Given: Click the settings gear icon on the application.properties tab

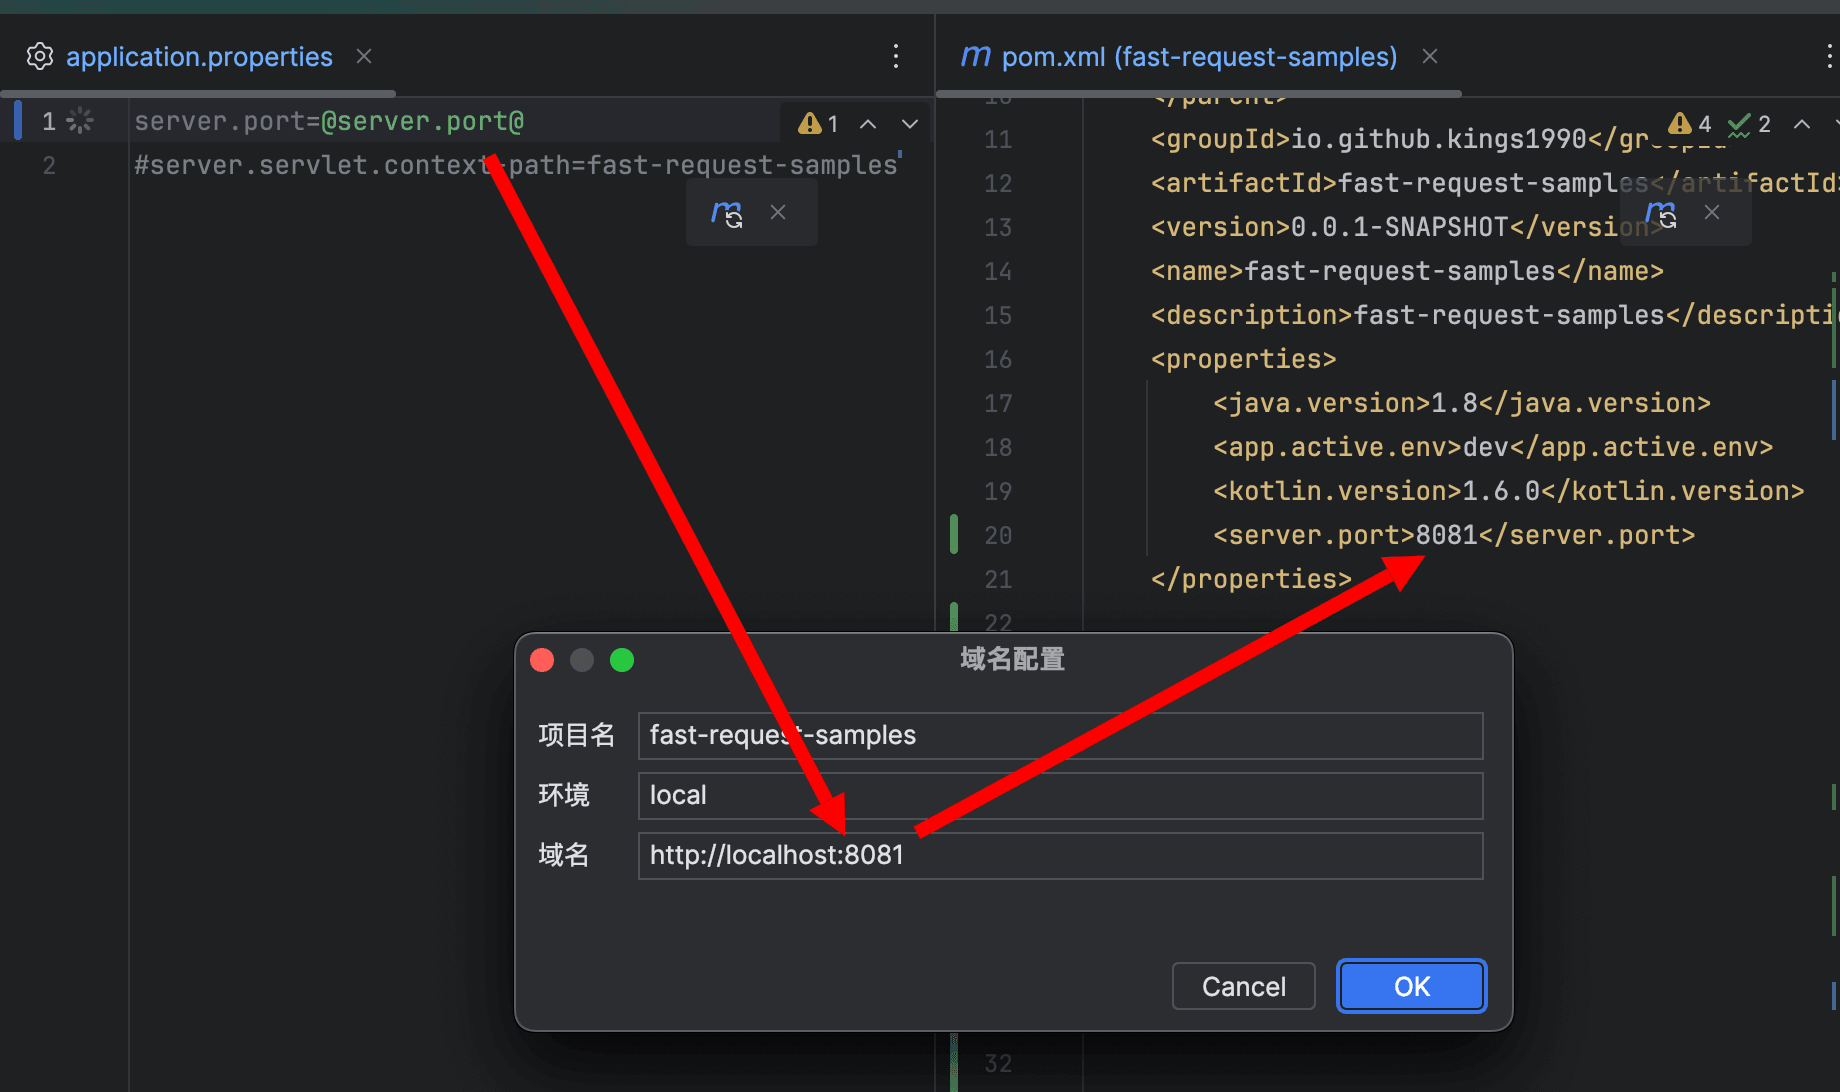Looking at the screenshot, I should [x=40, y=57].
